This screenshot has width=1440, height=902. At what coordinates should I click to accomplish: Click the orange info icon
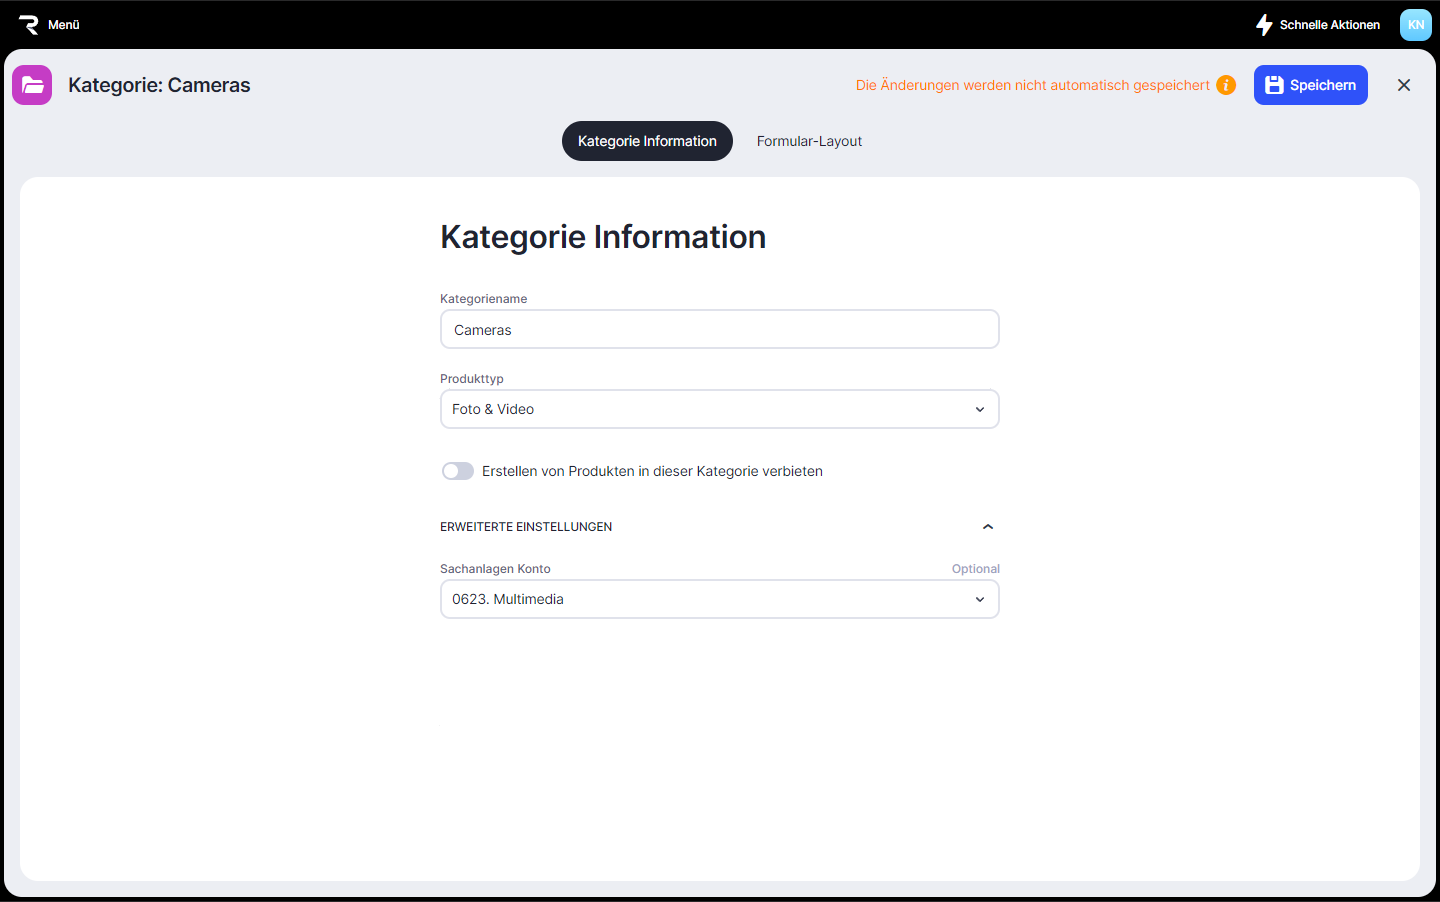pos(1226,85)
